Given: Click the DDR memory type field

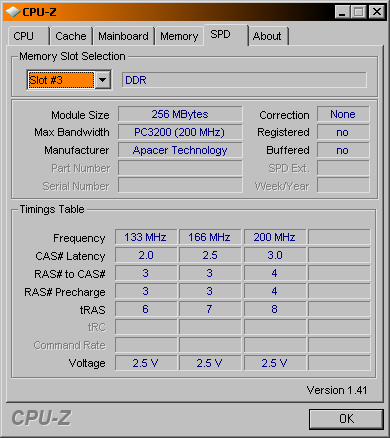Looking at the screenshot, I should click(244, 80).
